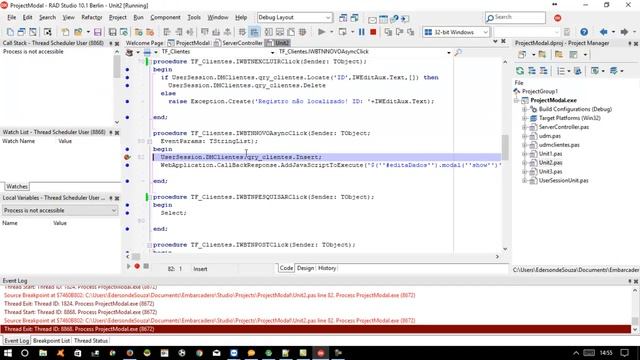Navigate back with the blue arrow
Viewport: 640px width, 360px height.
pos(603,32)
